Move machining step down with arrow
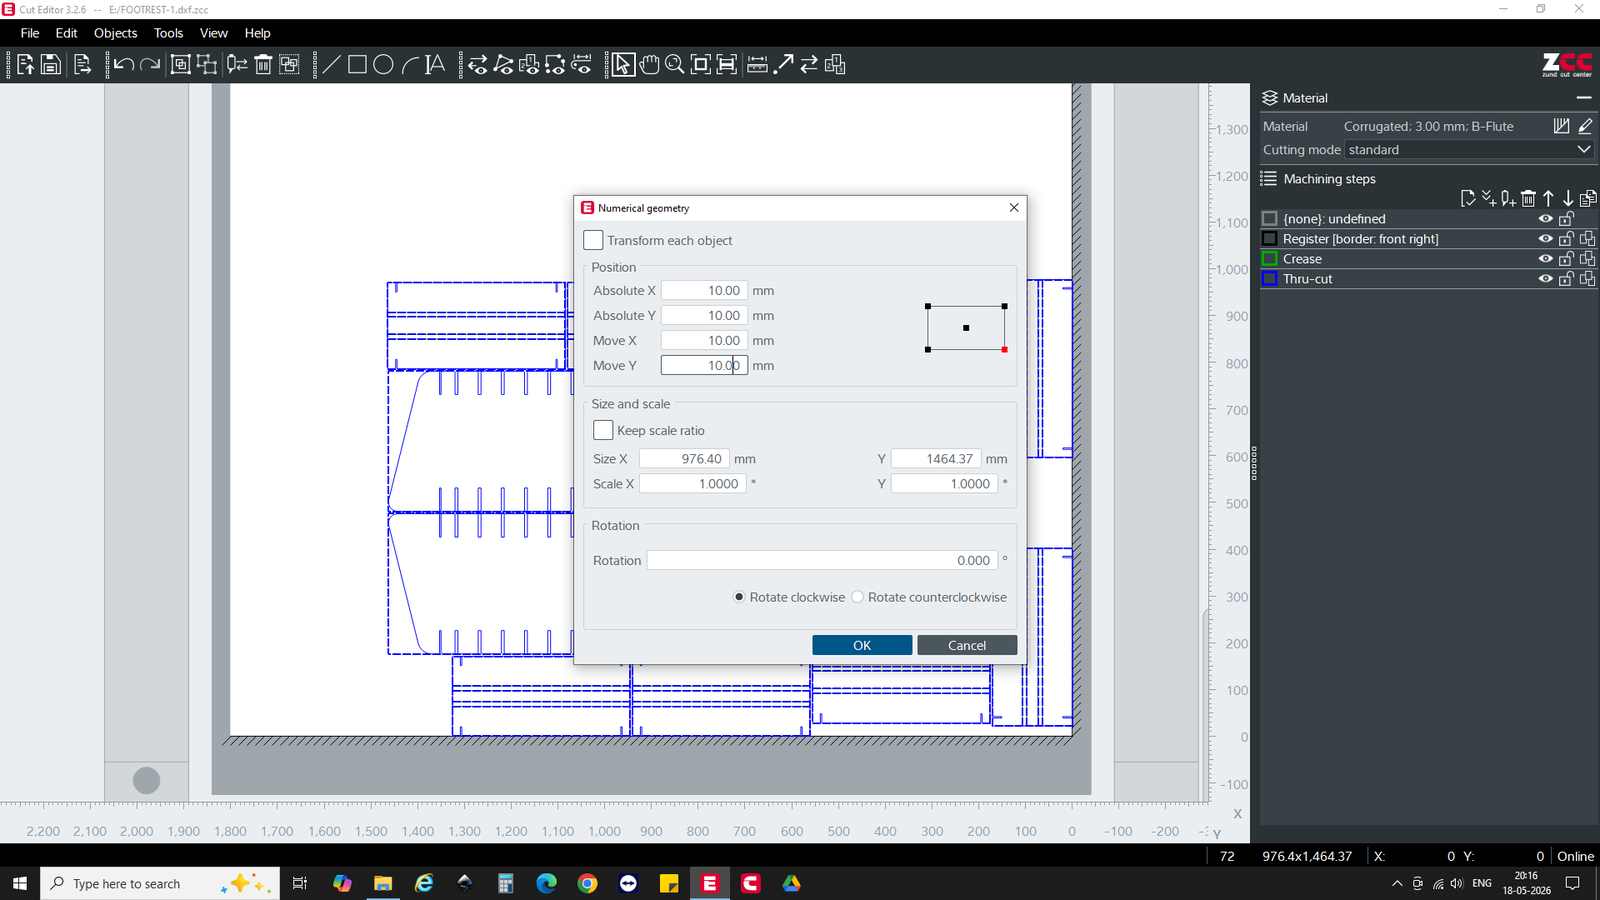The image size is (1600, 900). point(1568,198)
